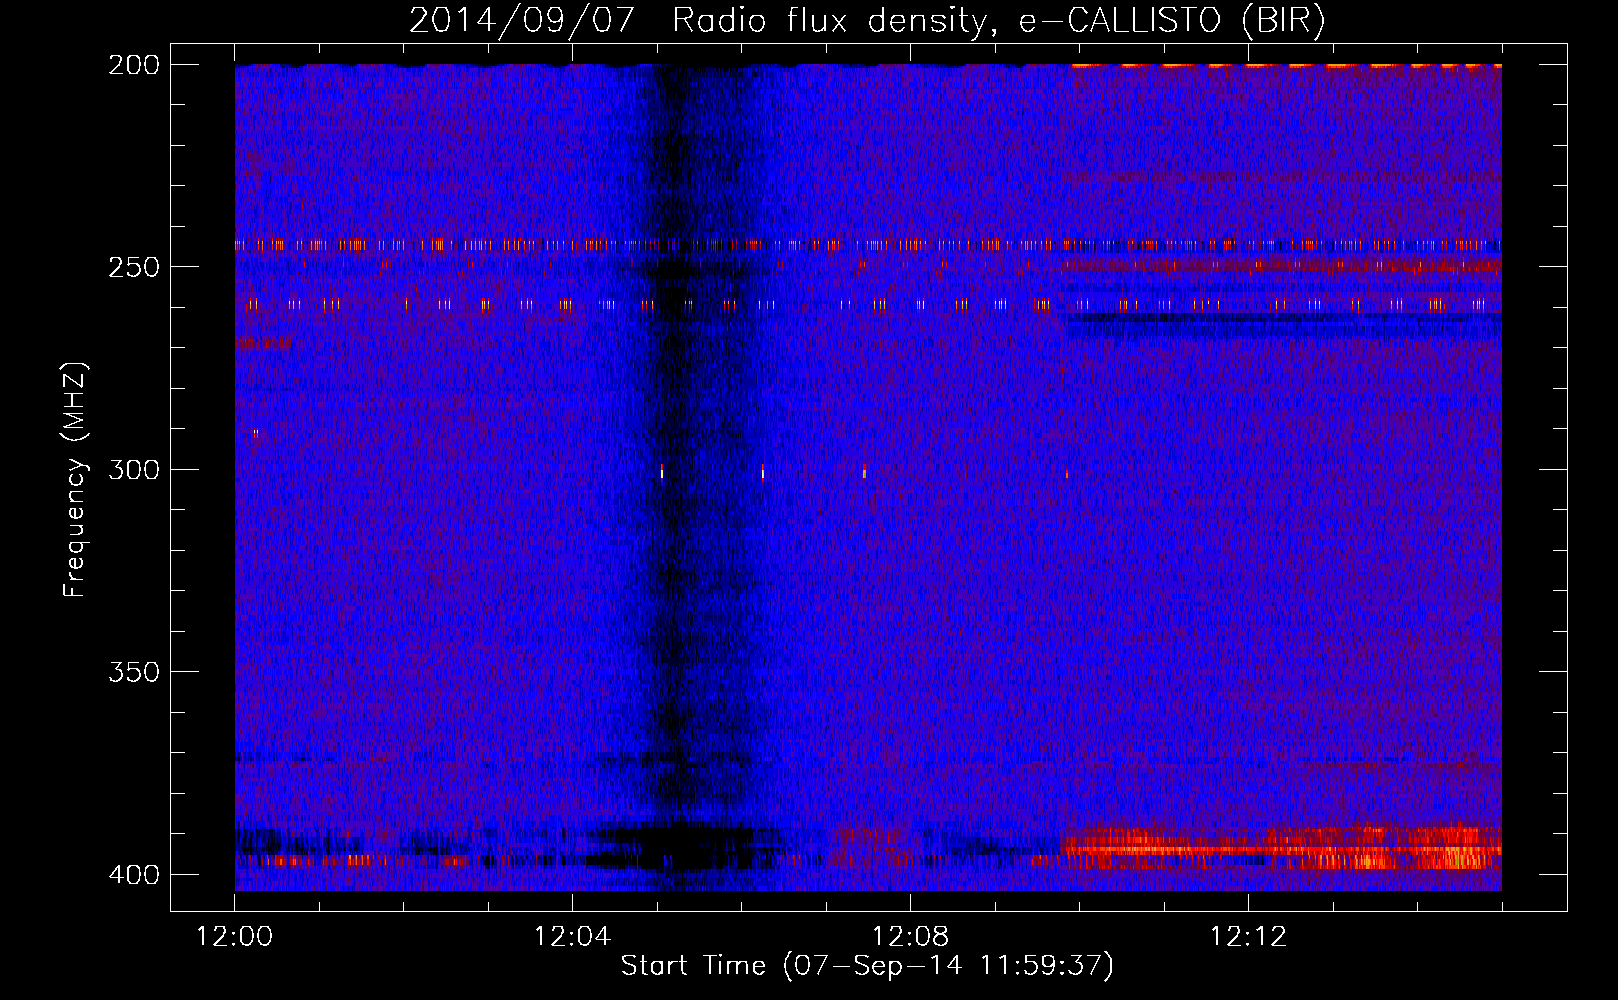Image resolution: width=1618 pixels, height=1000 pixels.
Task: Click the 250 frequency tick label
Action: pos(134,267)
